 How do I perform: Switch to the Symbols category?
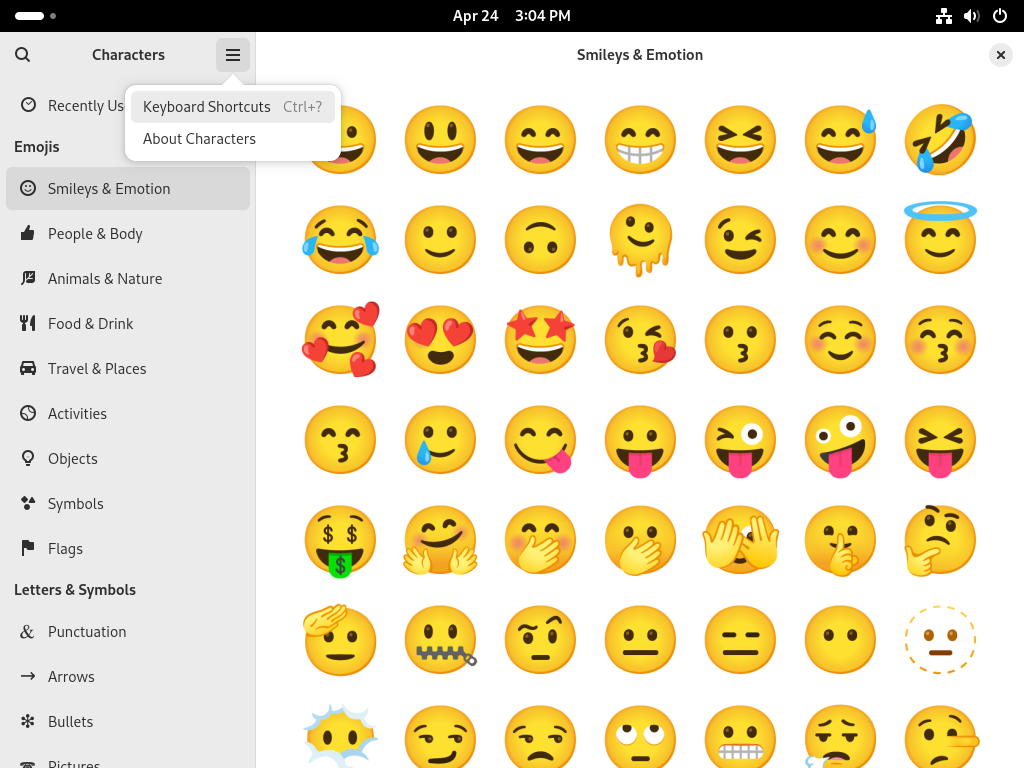tap(128, 504)
